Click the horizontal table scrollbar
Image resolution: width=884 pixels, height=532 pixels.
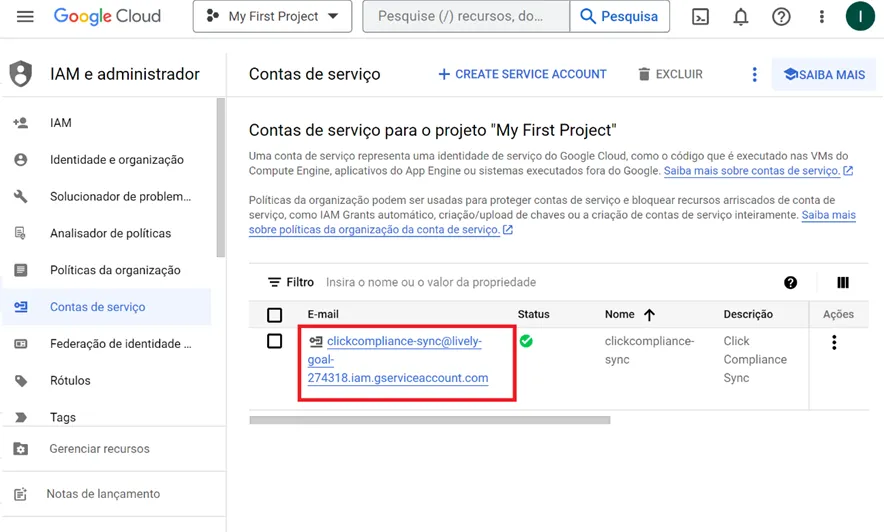pos(430,420)
